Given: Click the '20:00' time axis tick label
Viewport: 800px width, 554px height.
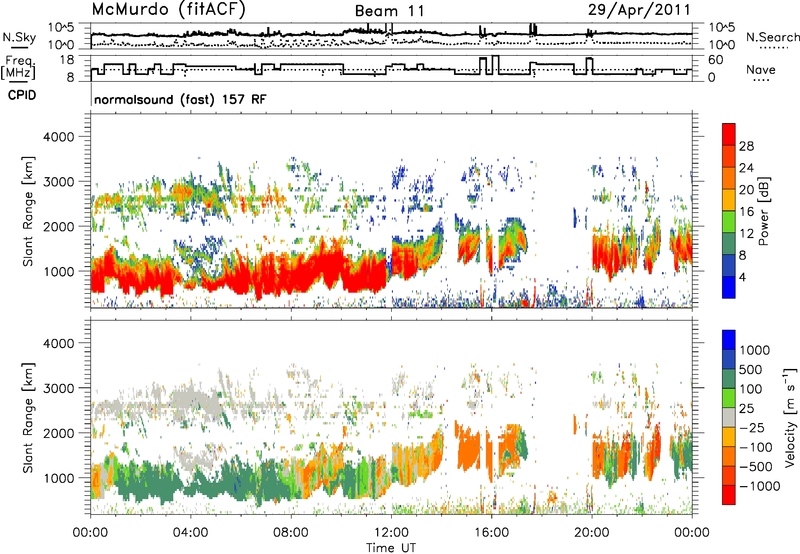Looking at the screenshot, I should 591,533.
